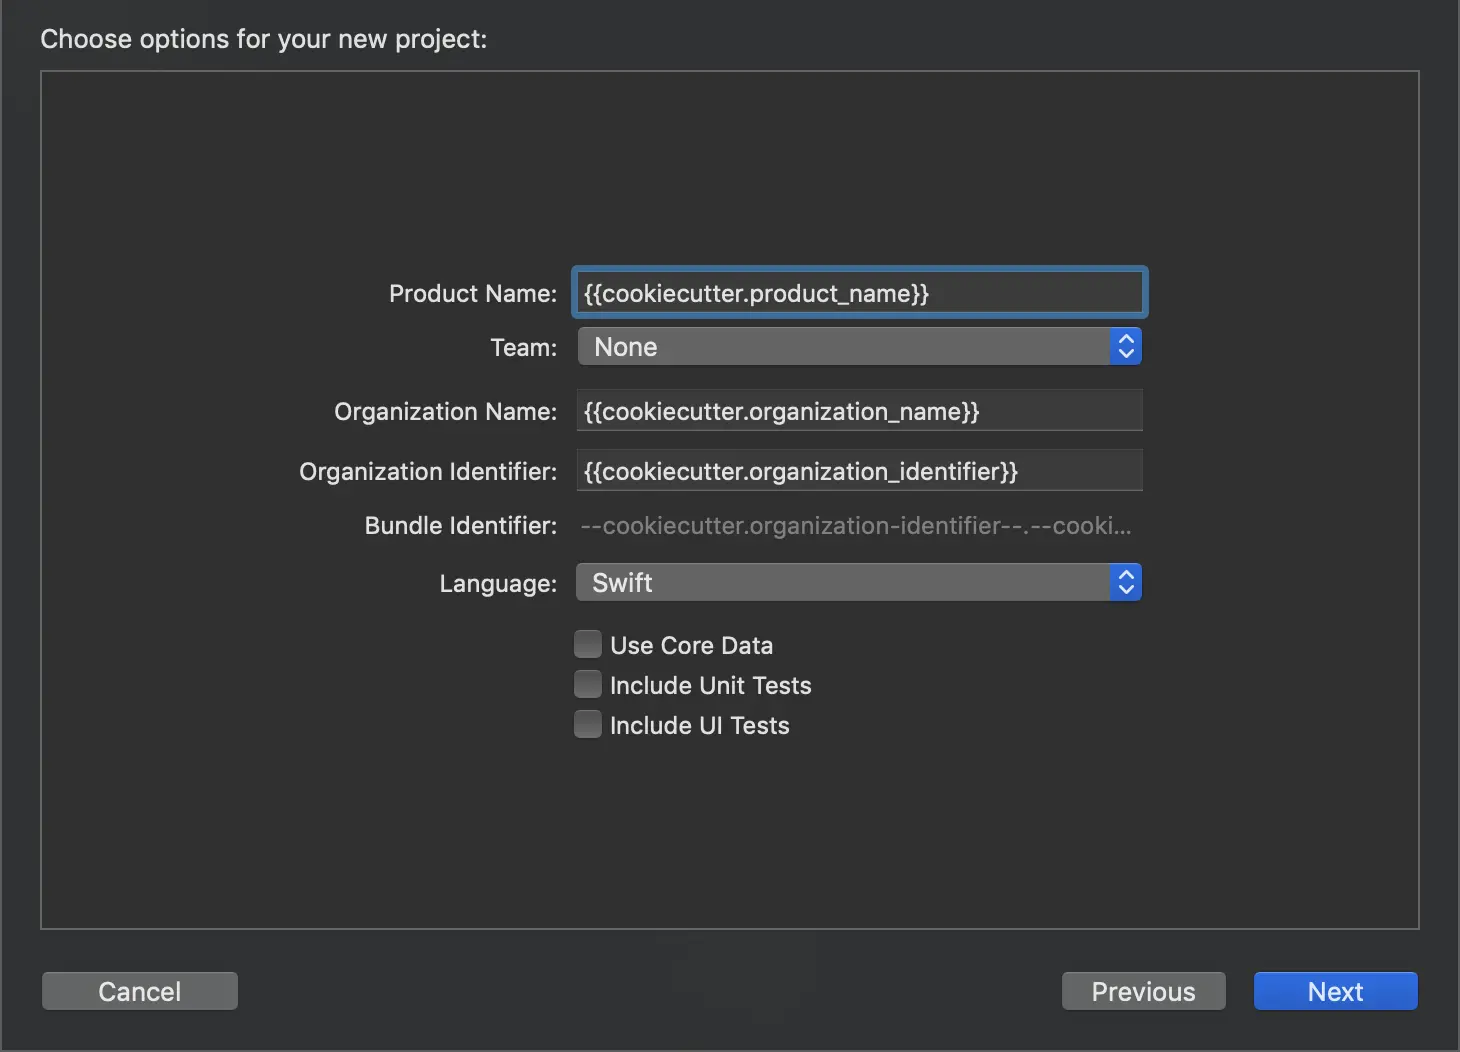Click the "Use Core Data" label text
Image resolution: width=1460 pixels, height=1052 pixels.
pos(691,646)
